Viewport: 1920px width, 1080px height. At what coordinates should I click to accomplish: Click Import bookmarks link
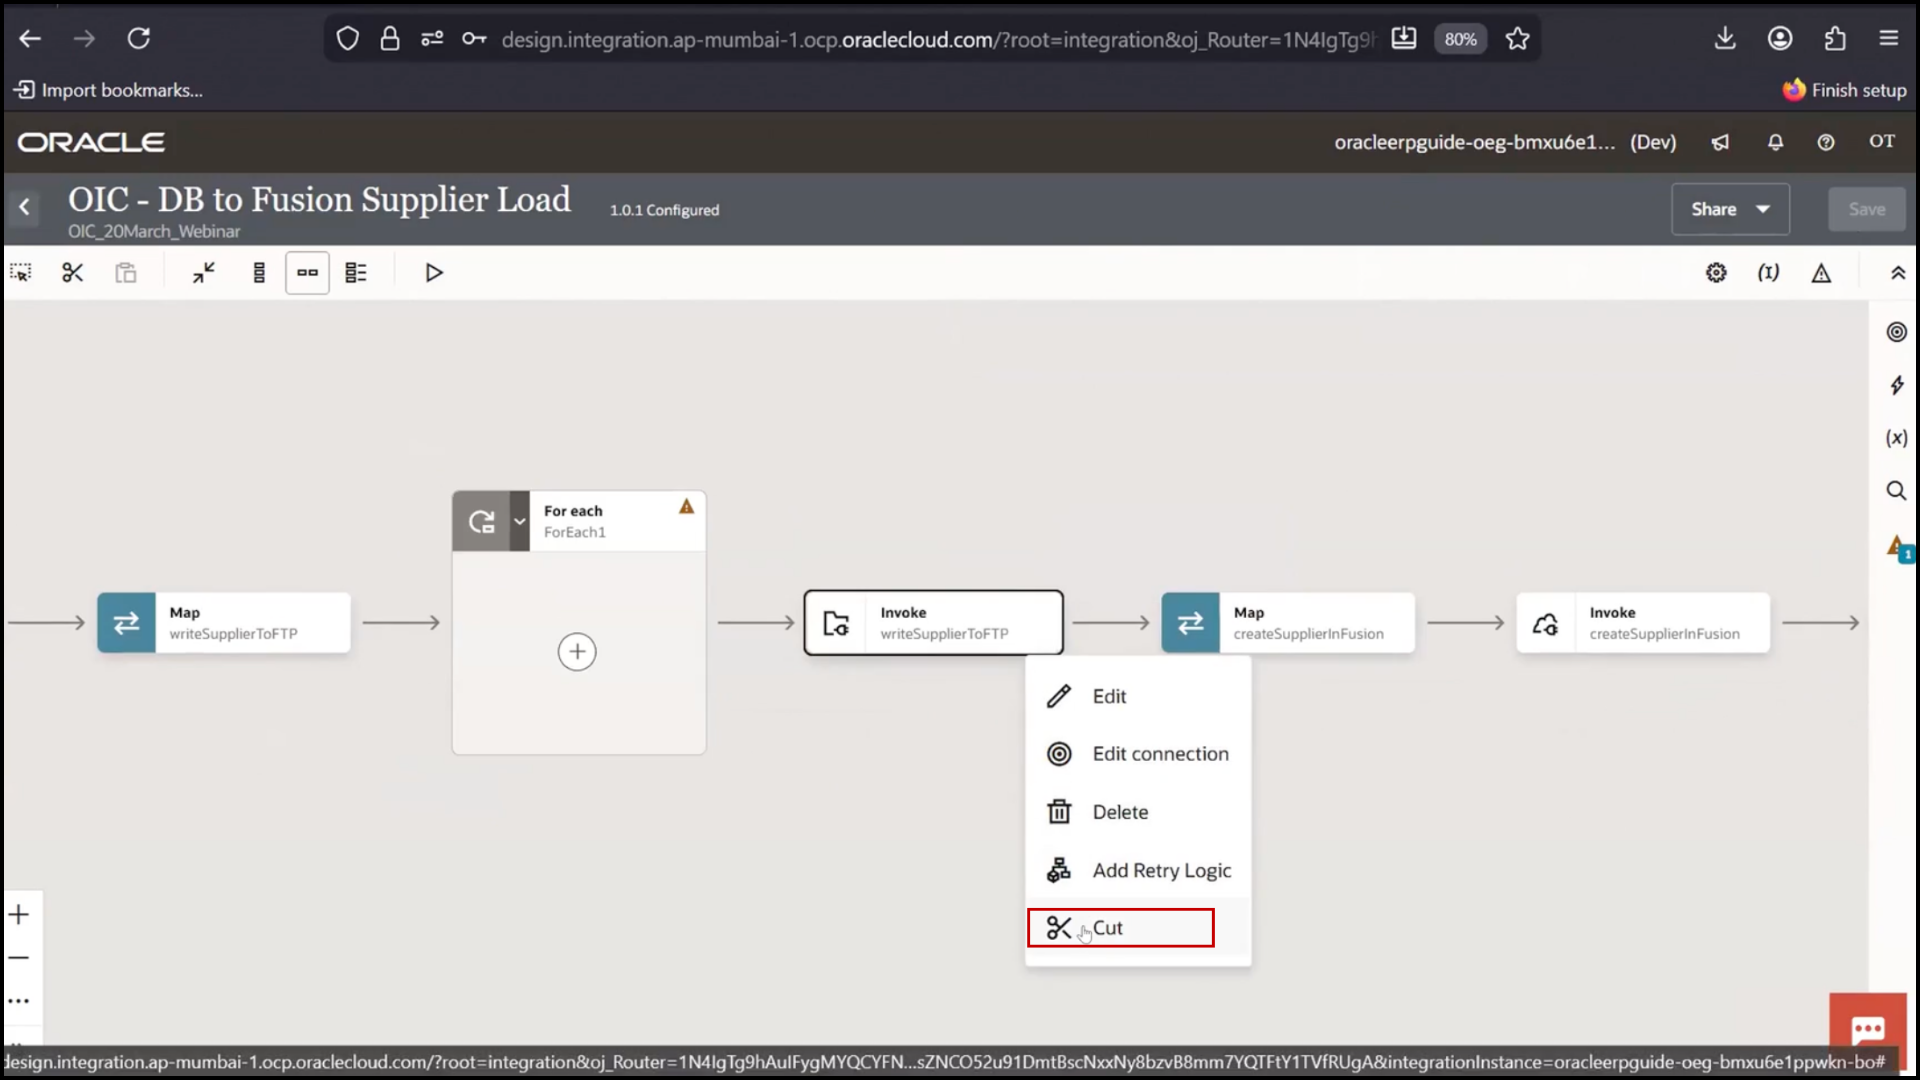tap(109, 90)
